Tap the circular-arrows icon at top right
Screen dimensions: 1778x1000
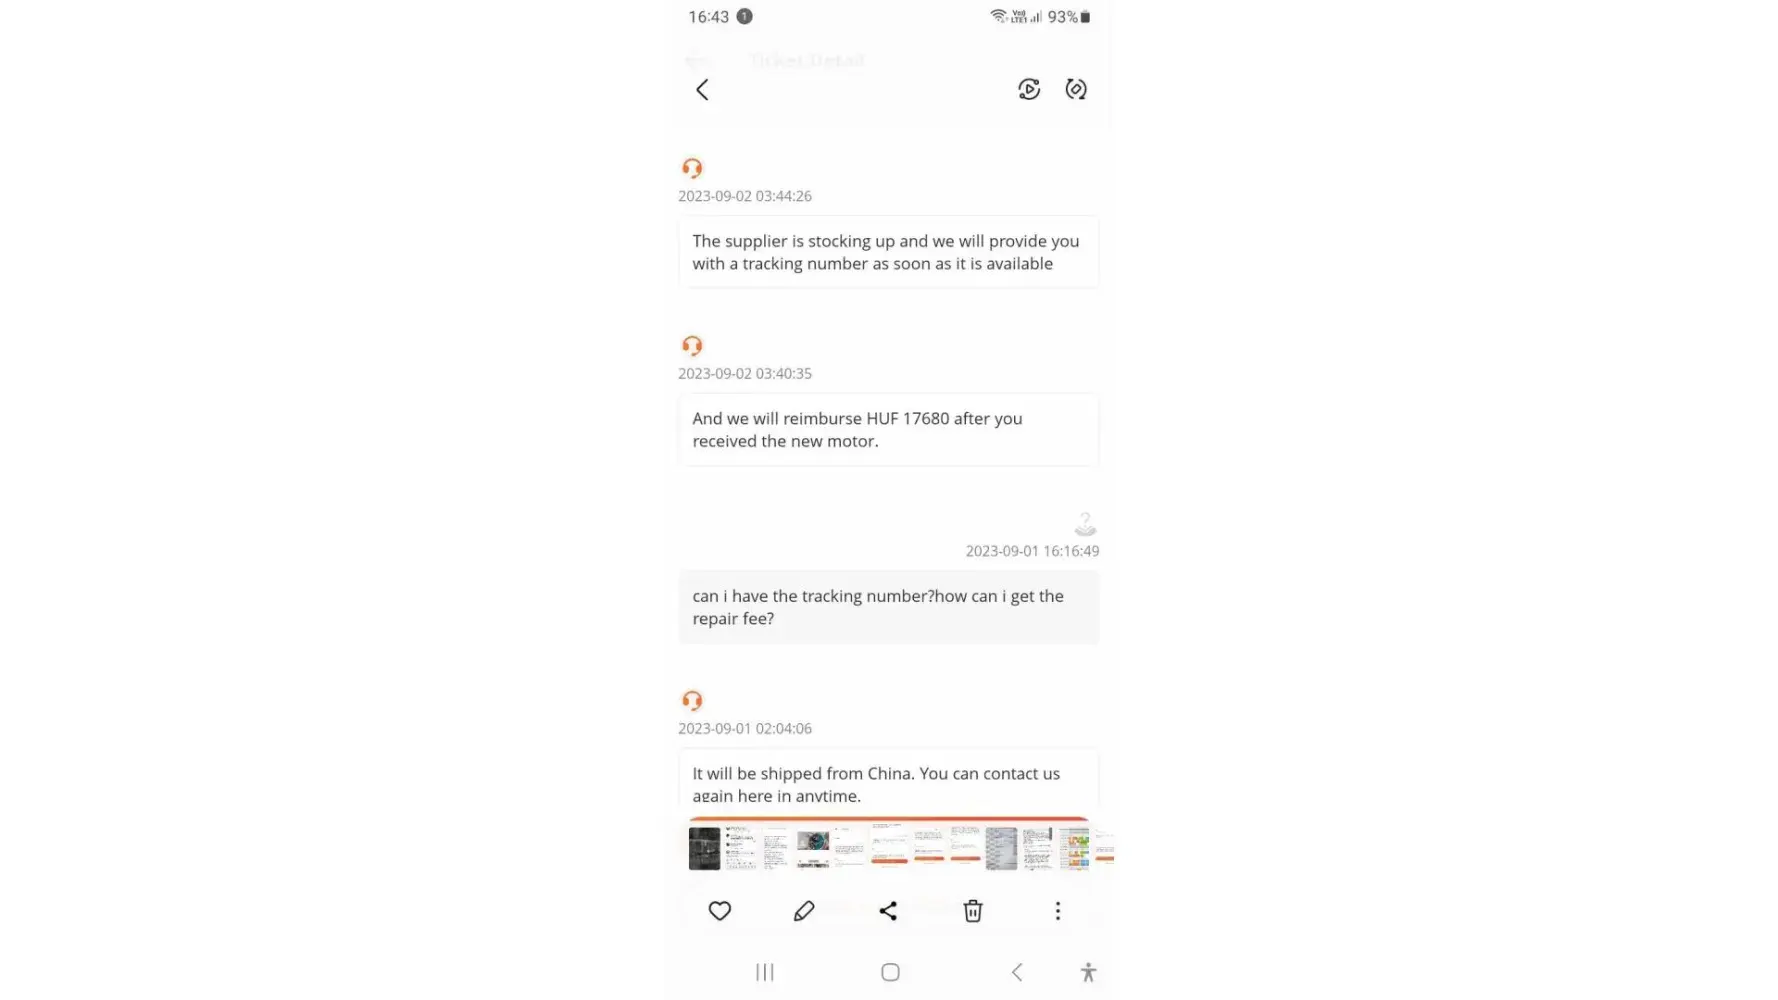point(1076,89)
